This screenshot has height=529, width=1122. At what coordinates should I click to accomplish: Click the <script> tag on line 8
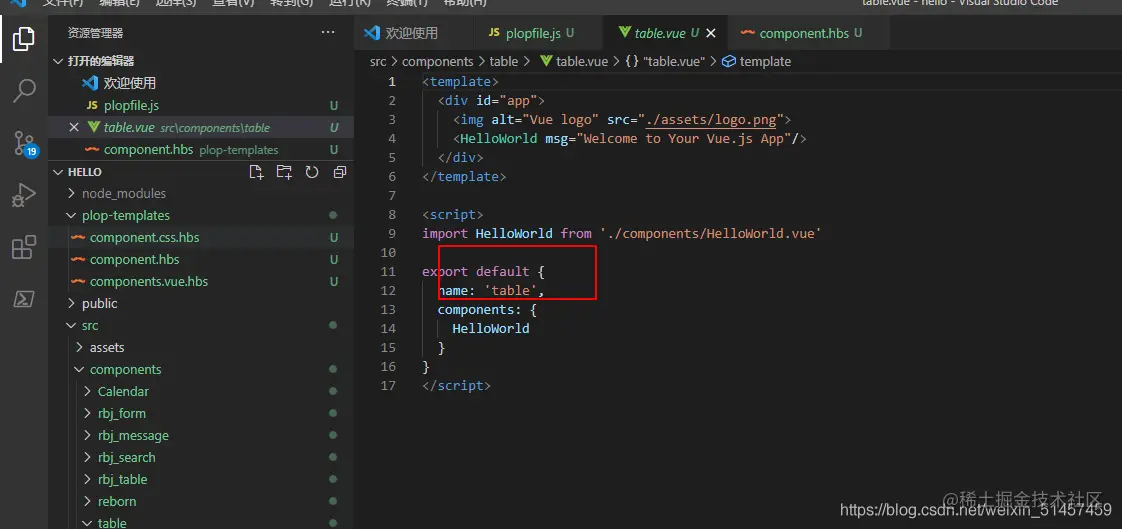[x=453, y=214]
